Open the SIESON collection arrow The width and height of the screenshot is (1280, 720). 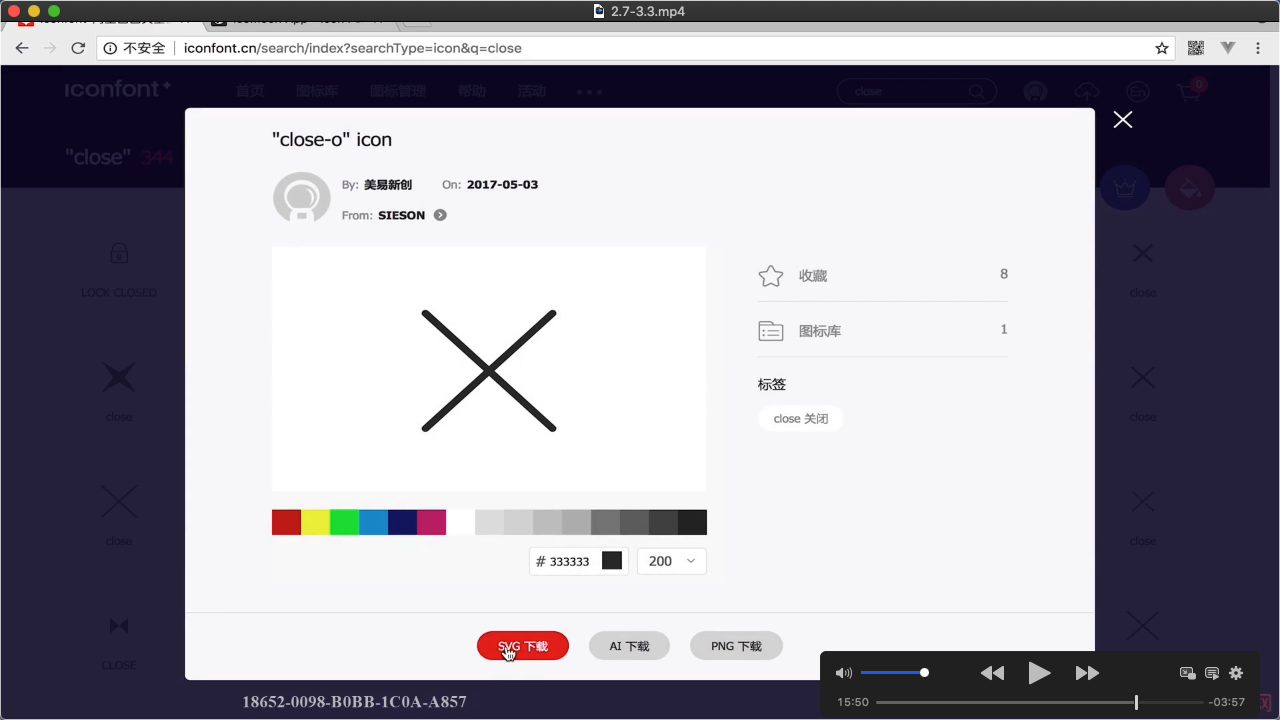pyautogui.click(x=440, y=215)
